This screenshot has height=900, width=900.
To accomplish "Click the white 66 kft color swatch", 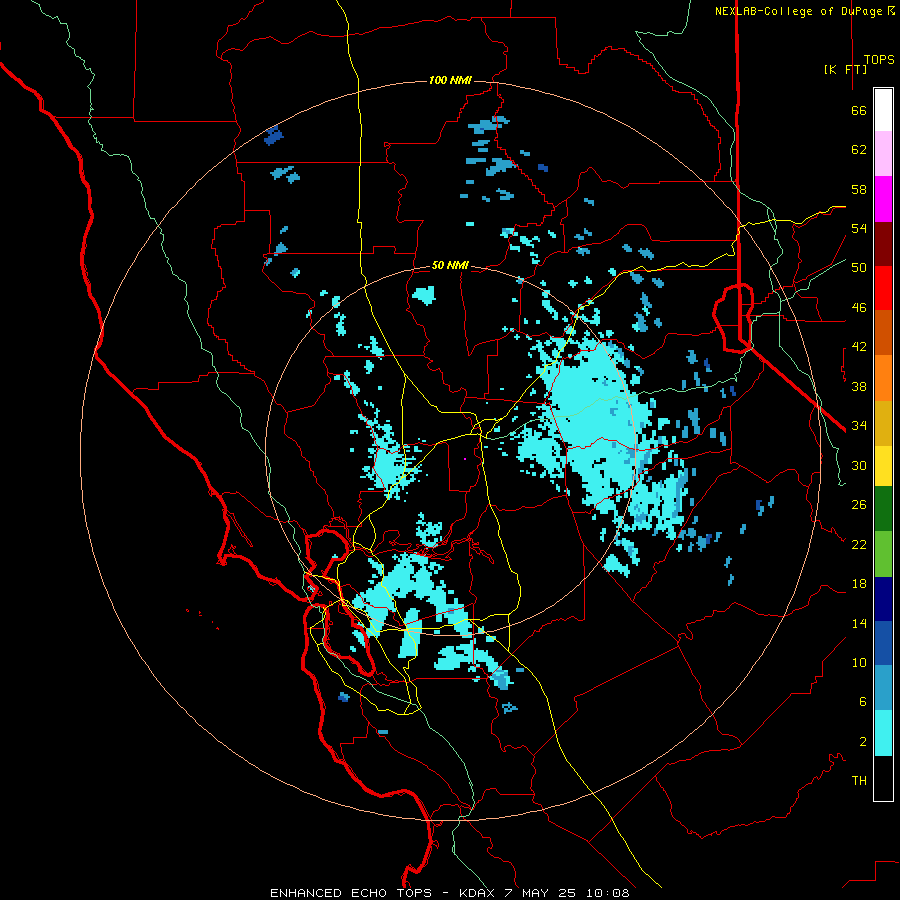I will point(883,110).
